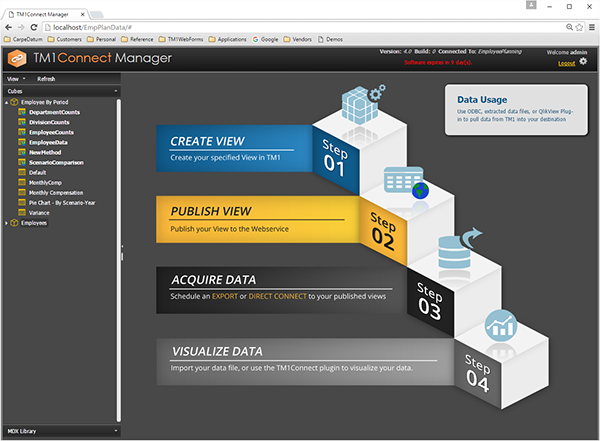Click the Pie Chart view icon
The image size is (600, 441).
point(22,203)
